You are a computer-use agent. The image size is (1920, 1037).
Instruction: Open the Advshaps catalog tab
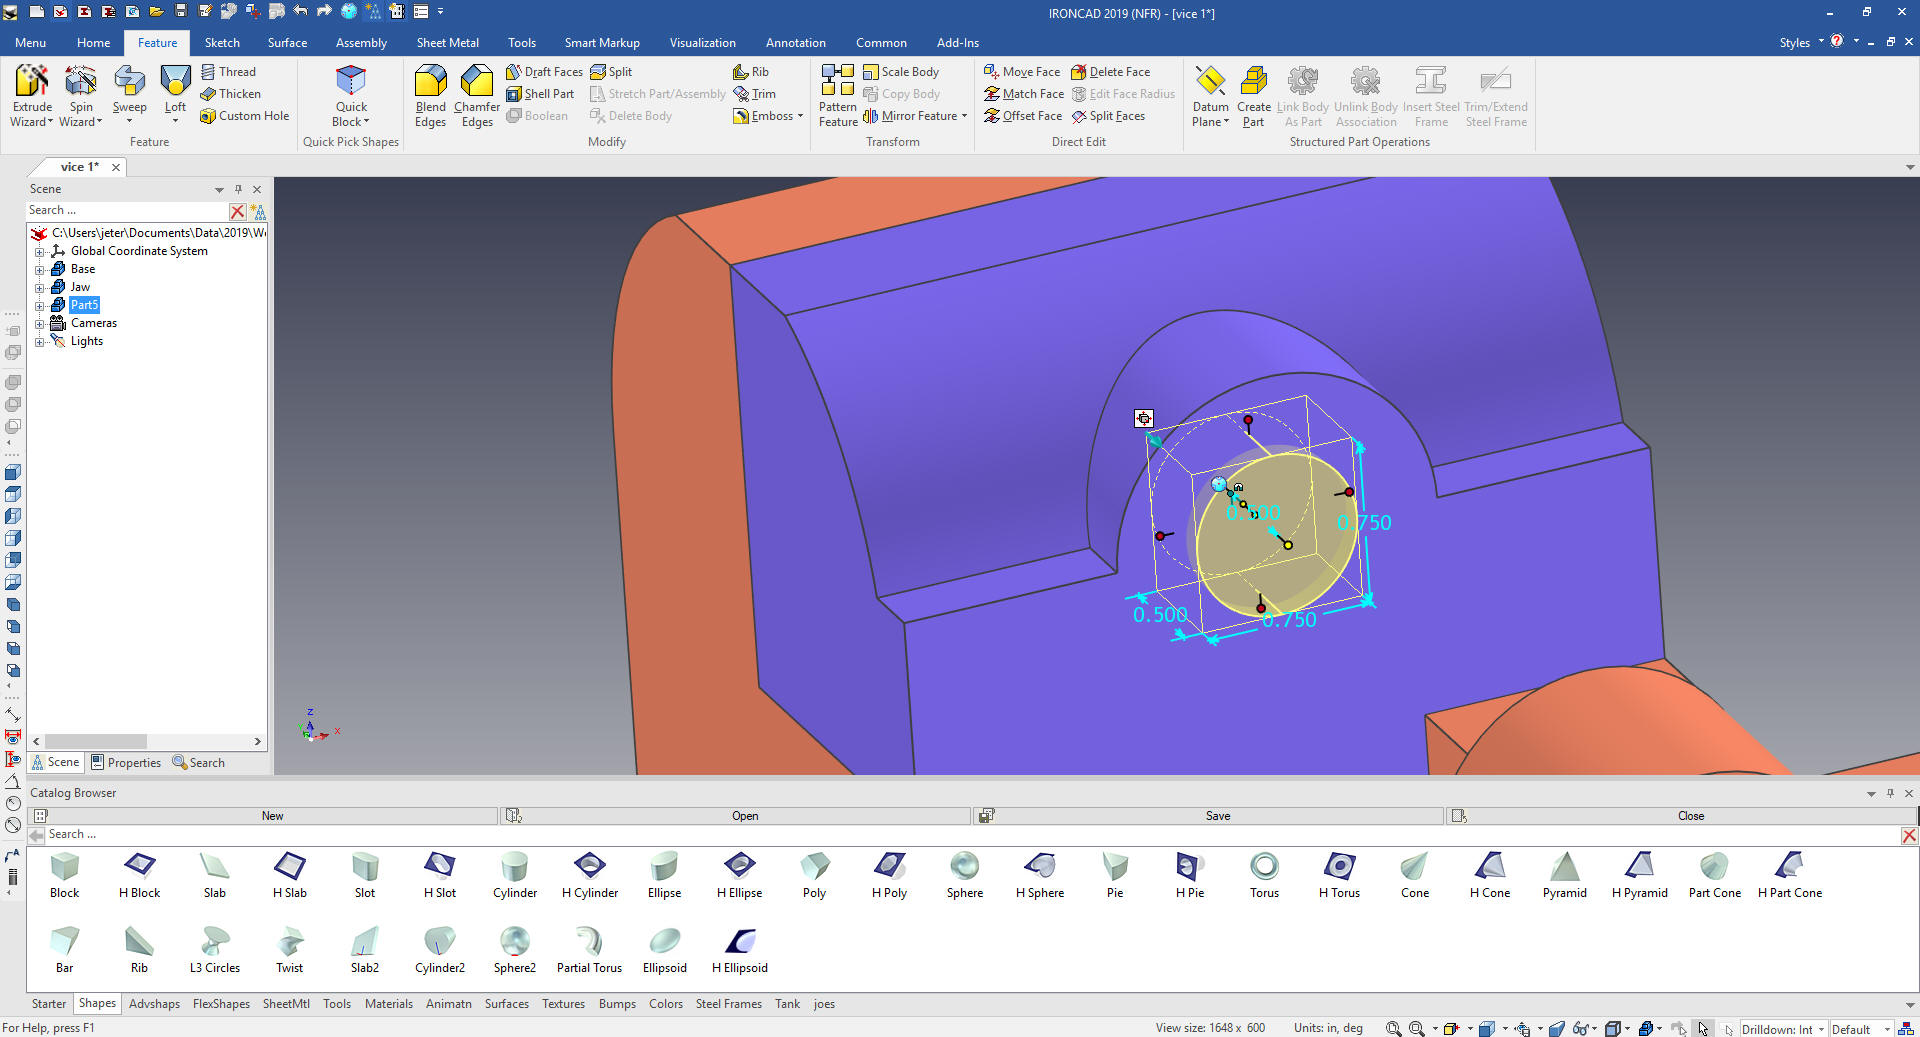pyautogui.click(x=154, y=1004)
